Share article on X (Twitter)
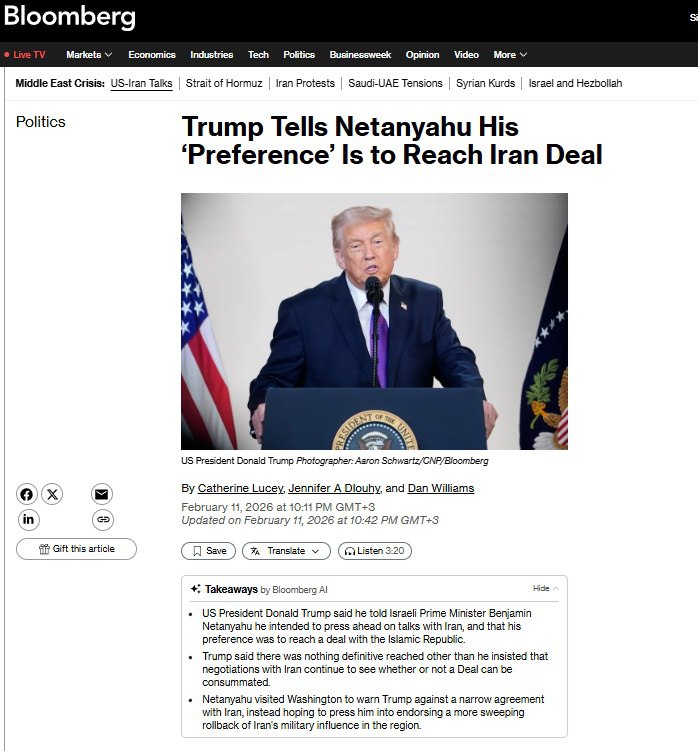698x751 pixels. tap(52, 494)
